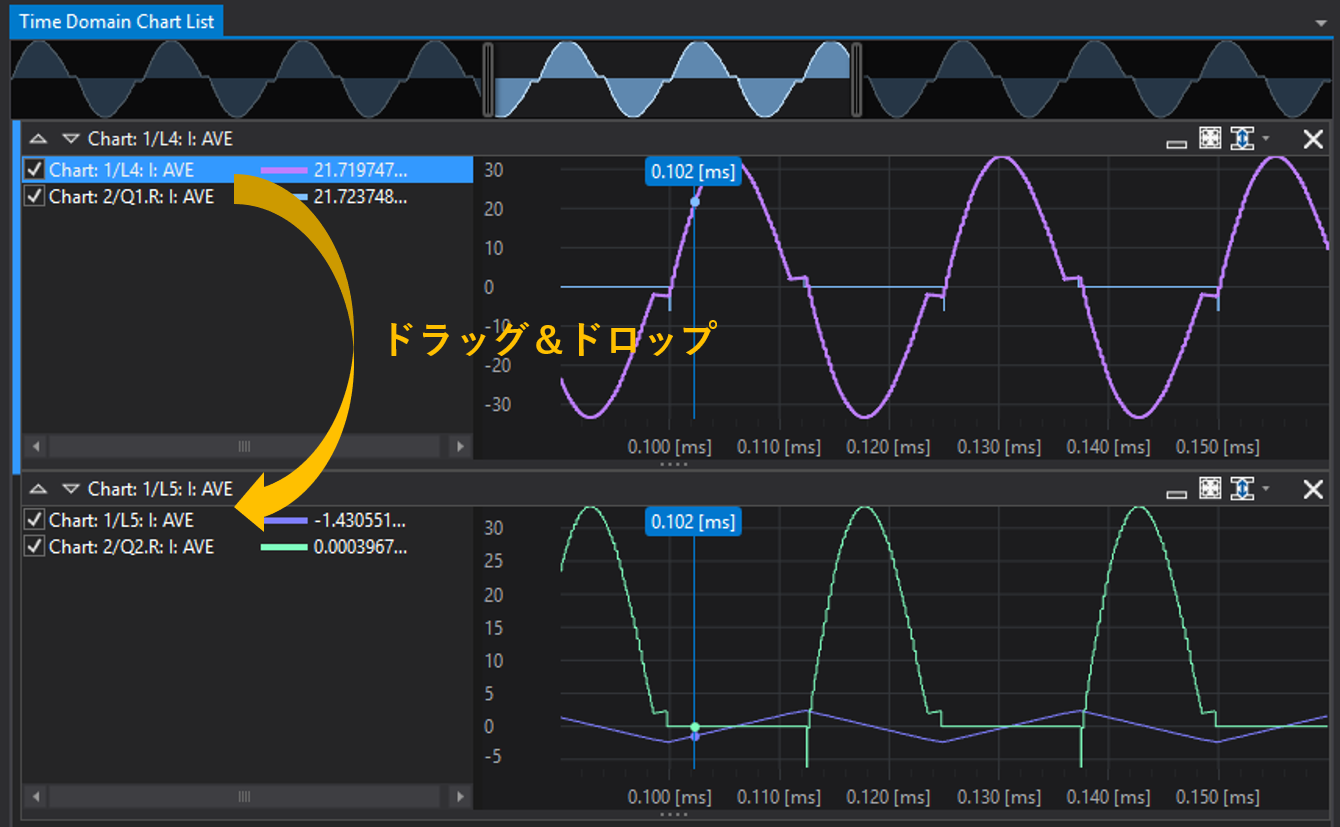1340x827 pixels.
Task: Click the purple color line of the L4 trace
Action: click(x=284, y=170)
